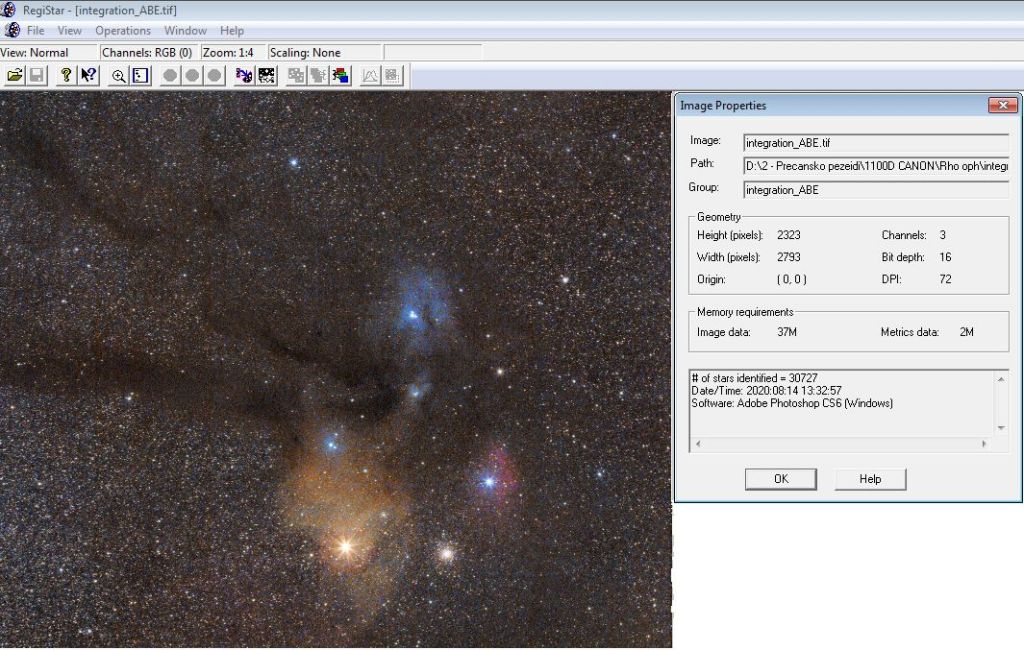This screenshot has width=1024, height=650.
Task: Click the Help button in the dialog
Action: [x=870, y=479]
